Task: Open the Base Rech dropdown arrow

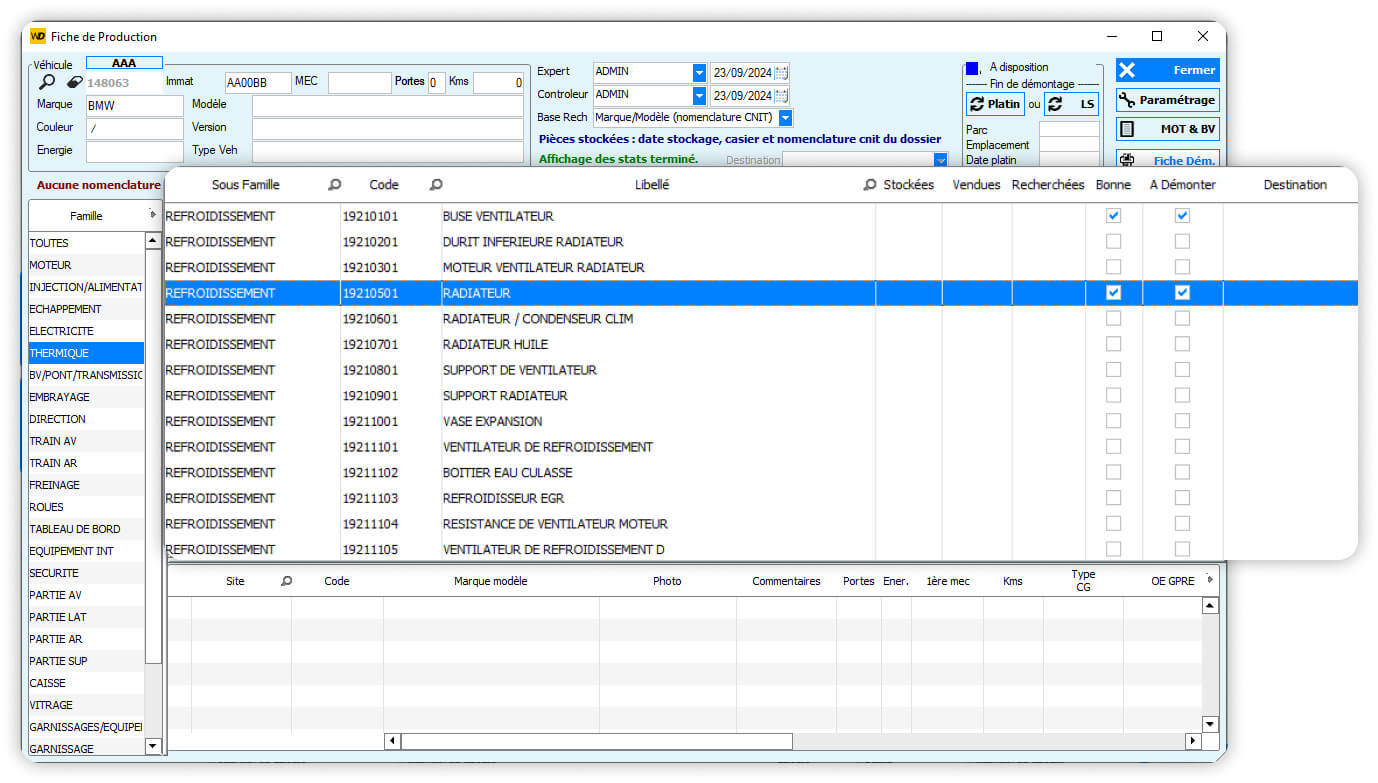Action: coord(785,118)
